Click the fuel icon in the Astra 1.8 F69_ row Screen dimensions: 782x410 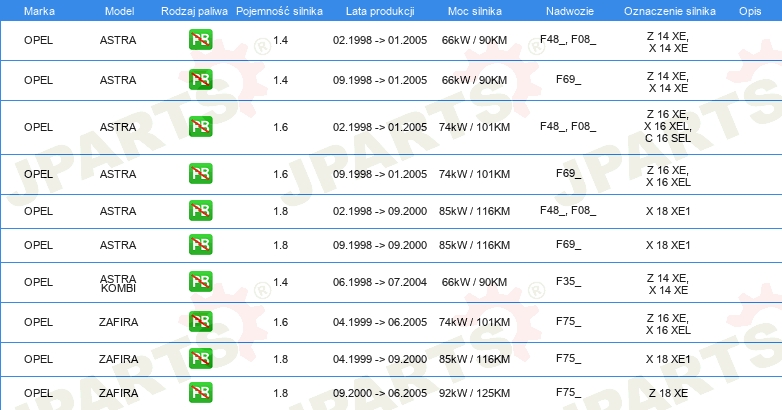[201, 244]
